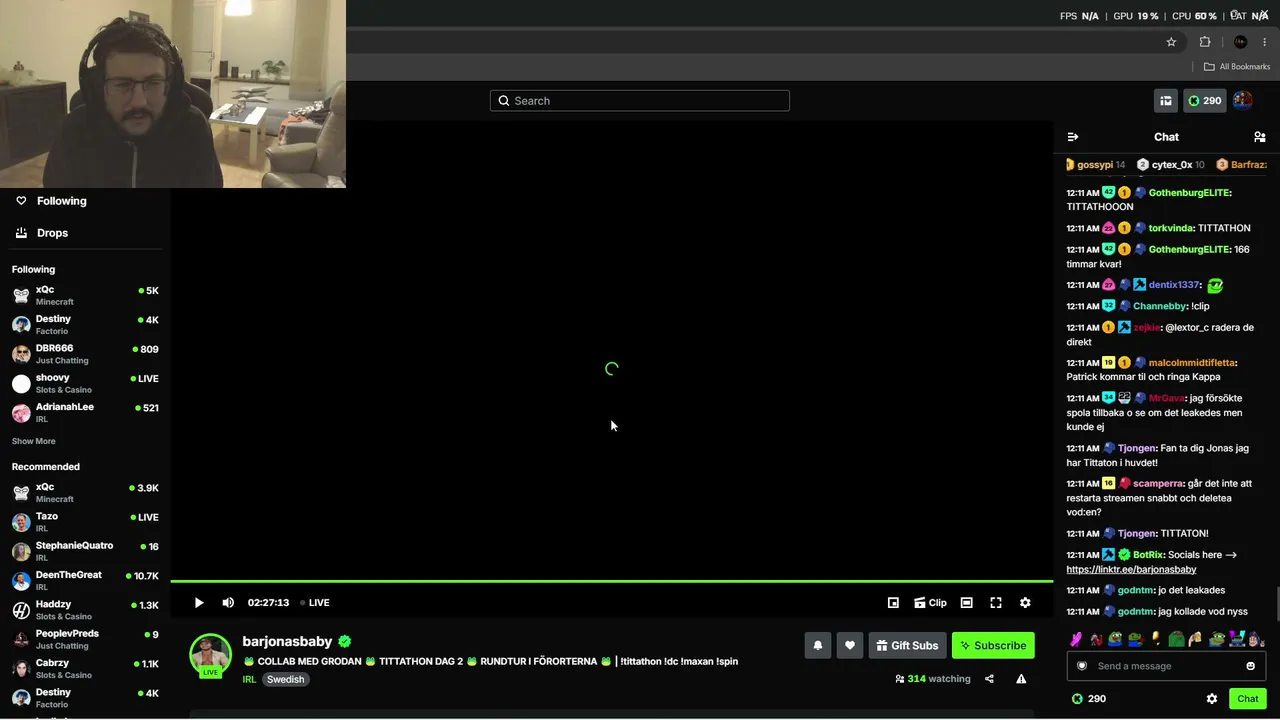This screenshot has height=720, width=1280.
Task: Open player settings gear
Action: (1025, 603)
